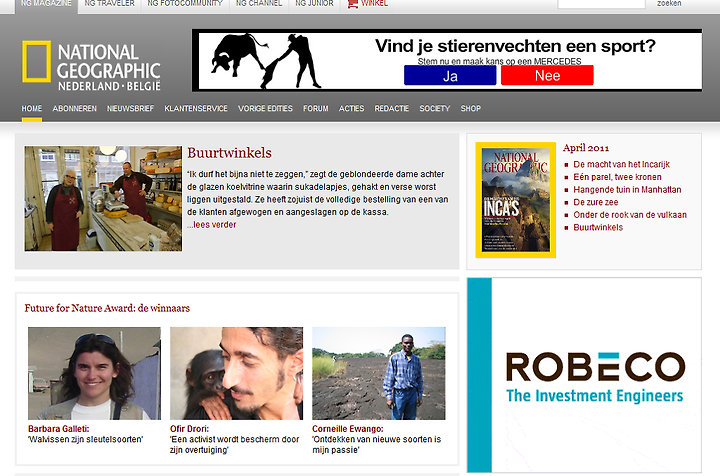720x476 pixels.
Task: Click the Buurtwinkels shop photo
Action: click(x=103, y=198)
